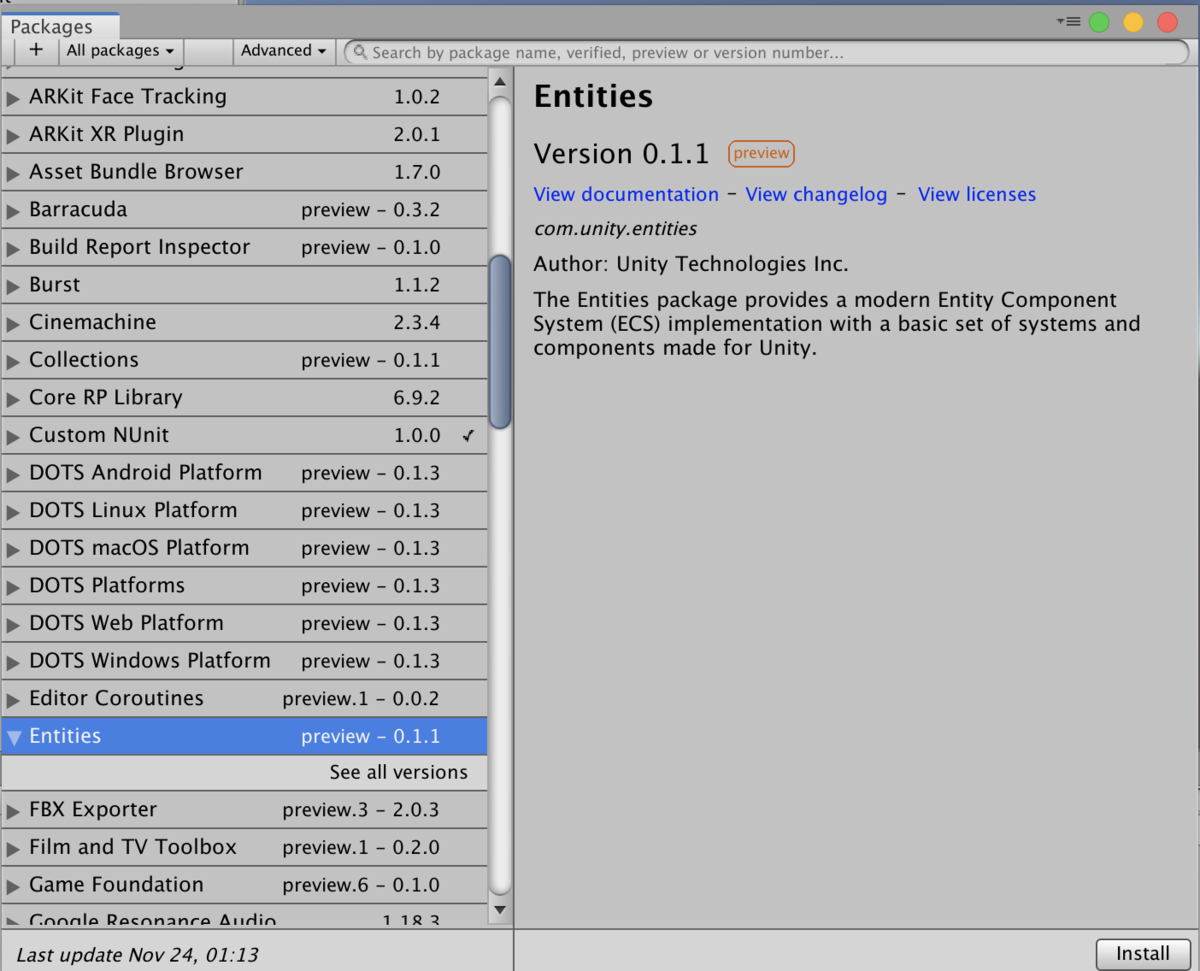Viewport: 1200px width, 971px height.
Task: Expand the Collections package arrow
Action: 13,361
